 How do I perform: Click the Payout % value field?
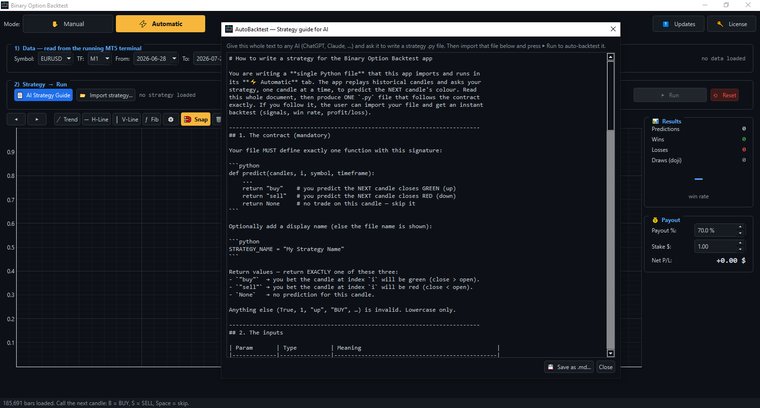click(x=715, y=231)
